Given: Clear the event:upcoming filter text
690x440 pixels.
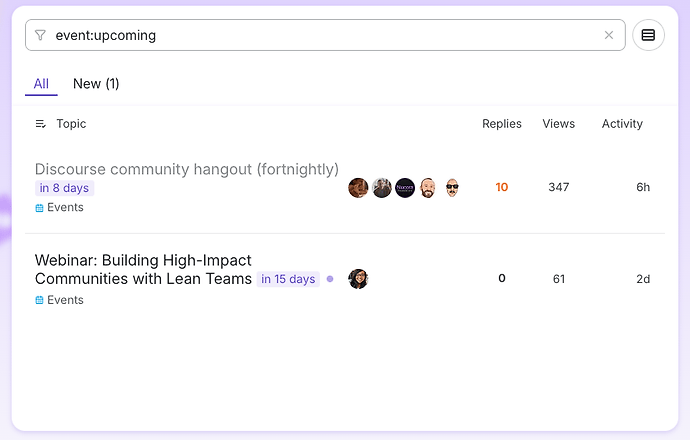Looking at the screenshot, I should [609, 35].
